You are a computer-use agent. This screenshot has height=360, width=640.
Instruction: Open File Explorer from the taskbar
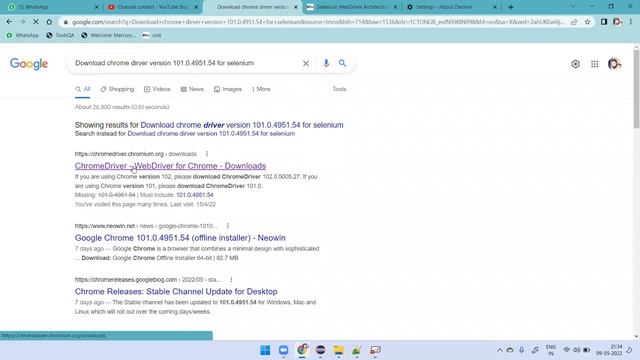click(x=339, y=350)
